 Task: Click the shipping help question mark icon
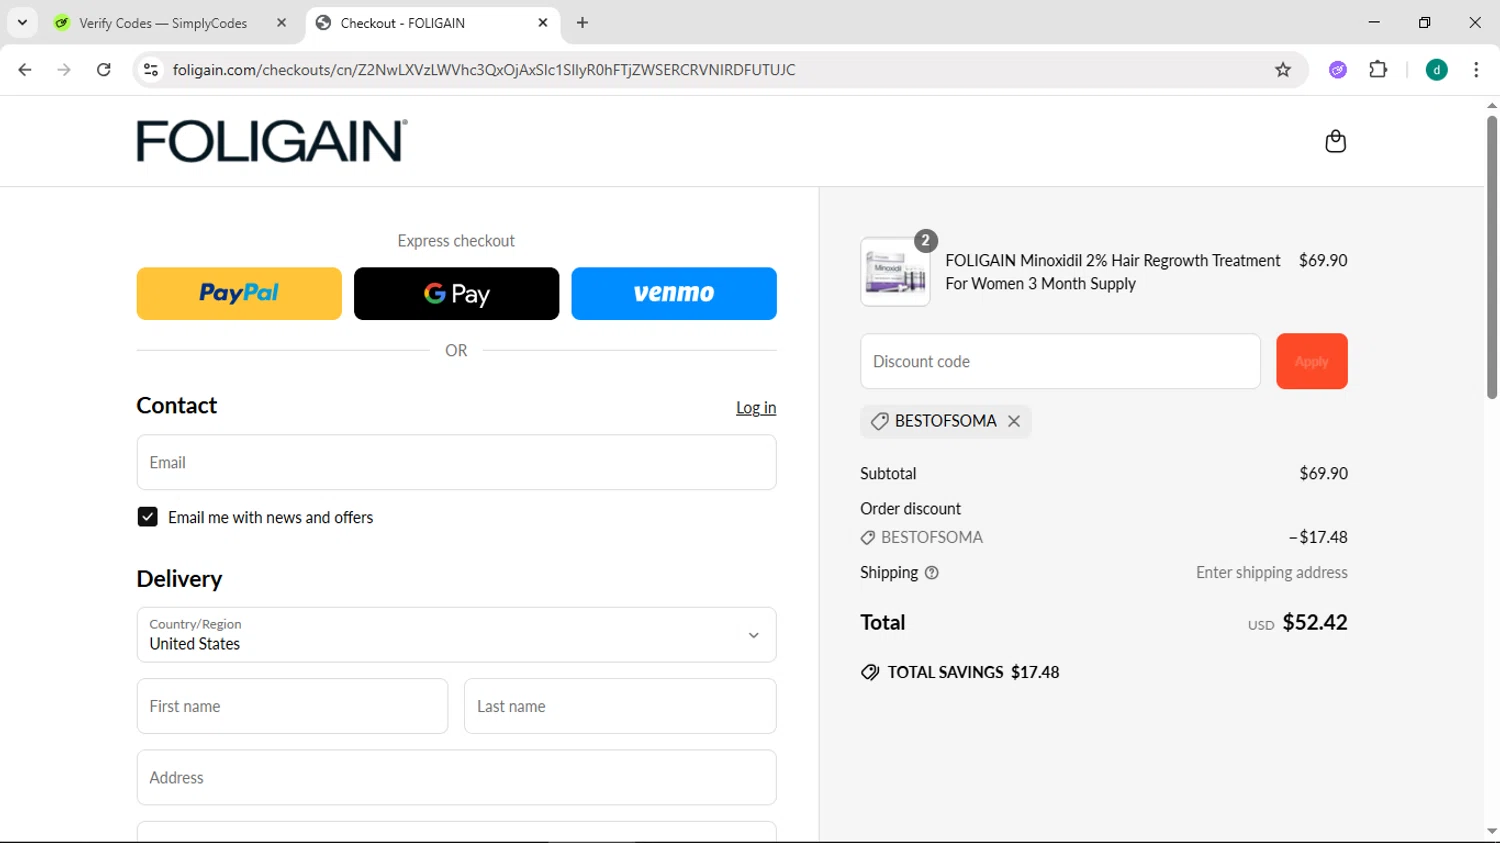(932, 573)
